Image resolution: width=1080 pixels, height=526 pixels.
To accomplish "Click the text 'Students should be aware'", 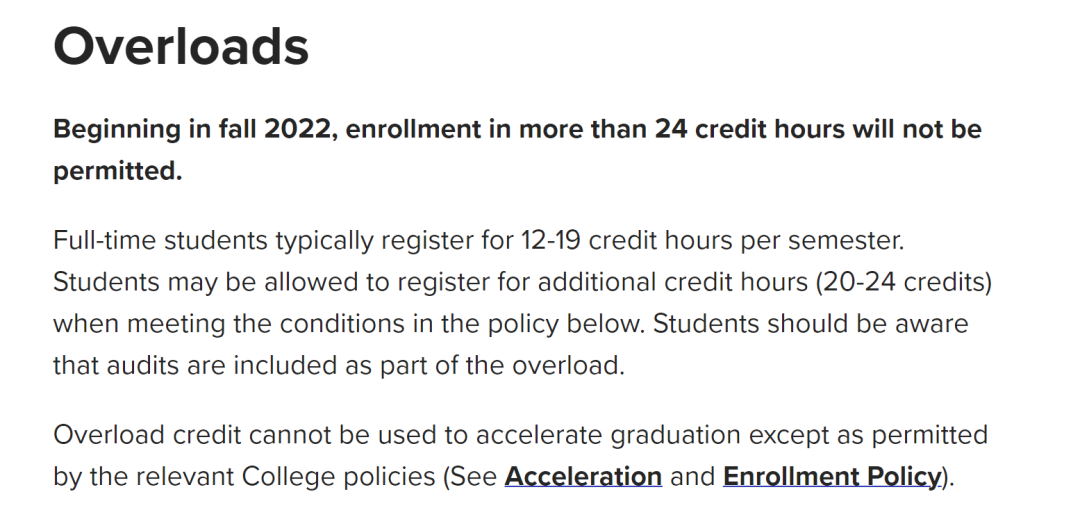I will 811,324.
